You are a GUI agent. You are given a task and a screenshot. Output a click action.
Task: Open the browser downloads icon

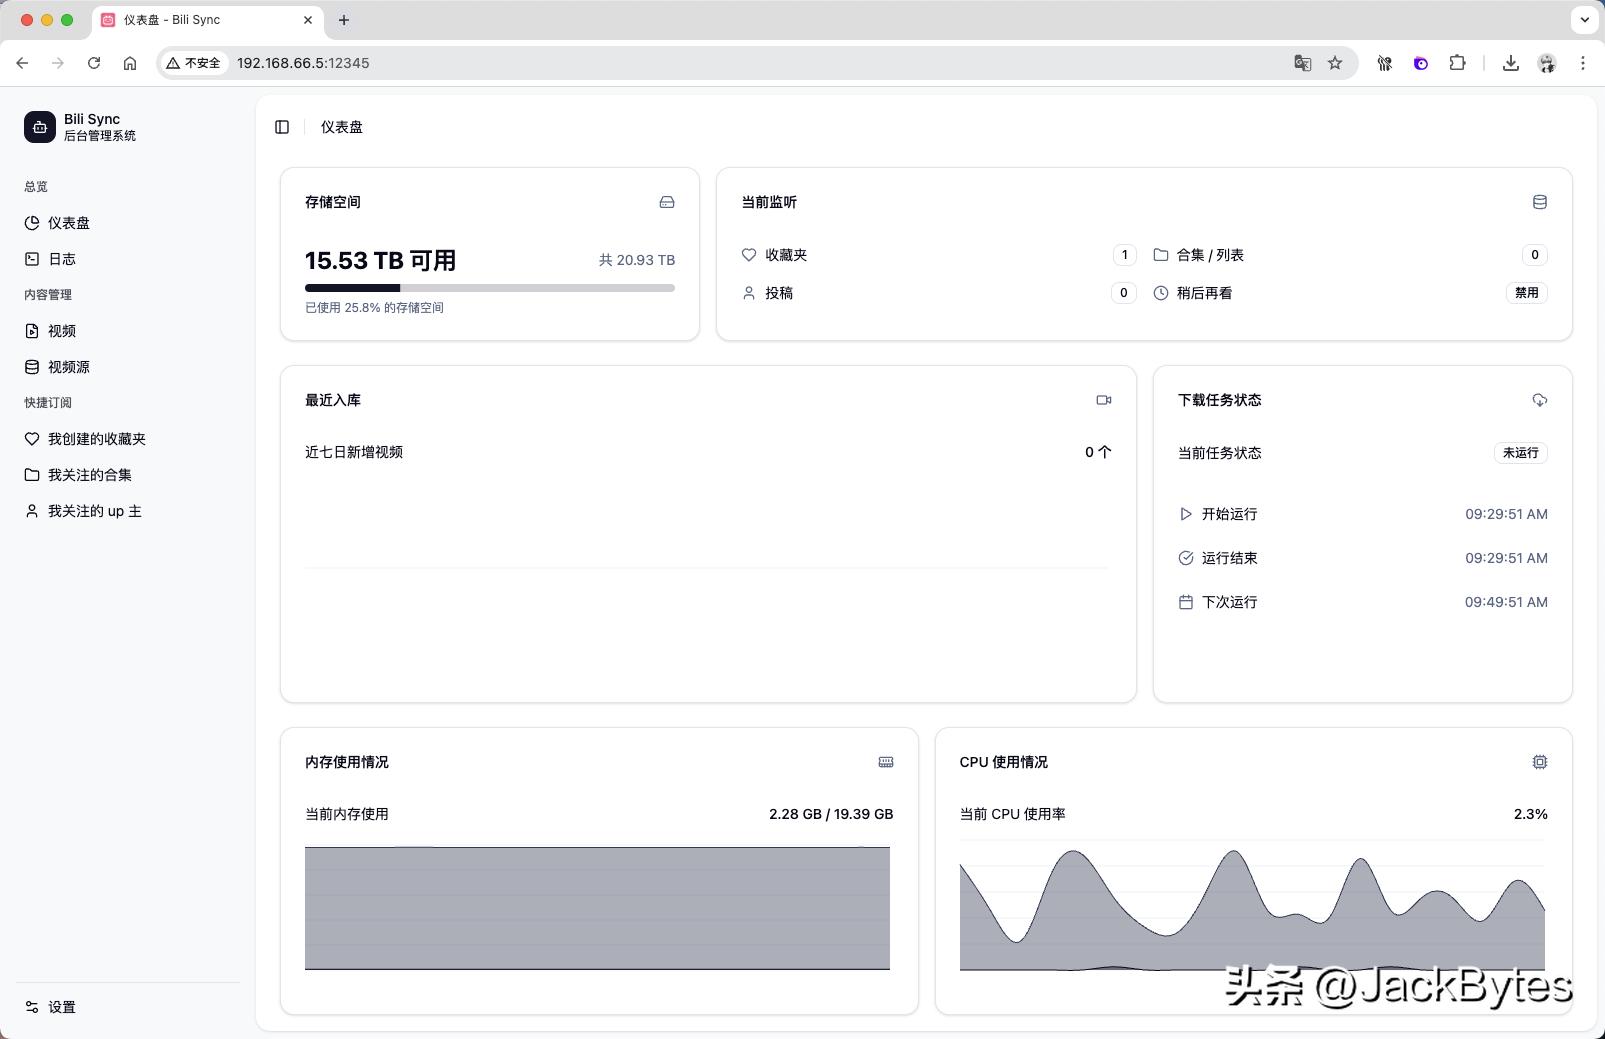pyautogui.click(x=1511, y=63)
